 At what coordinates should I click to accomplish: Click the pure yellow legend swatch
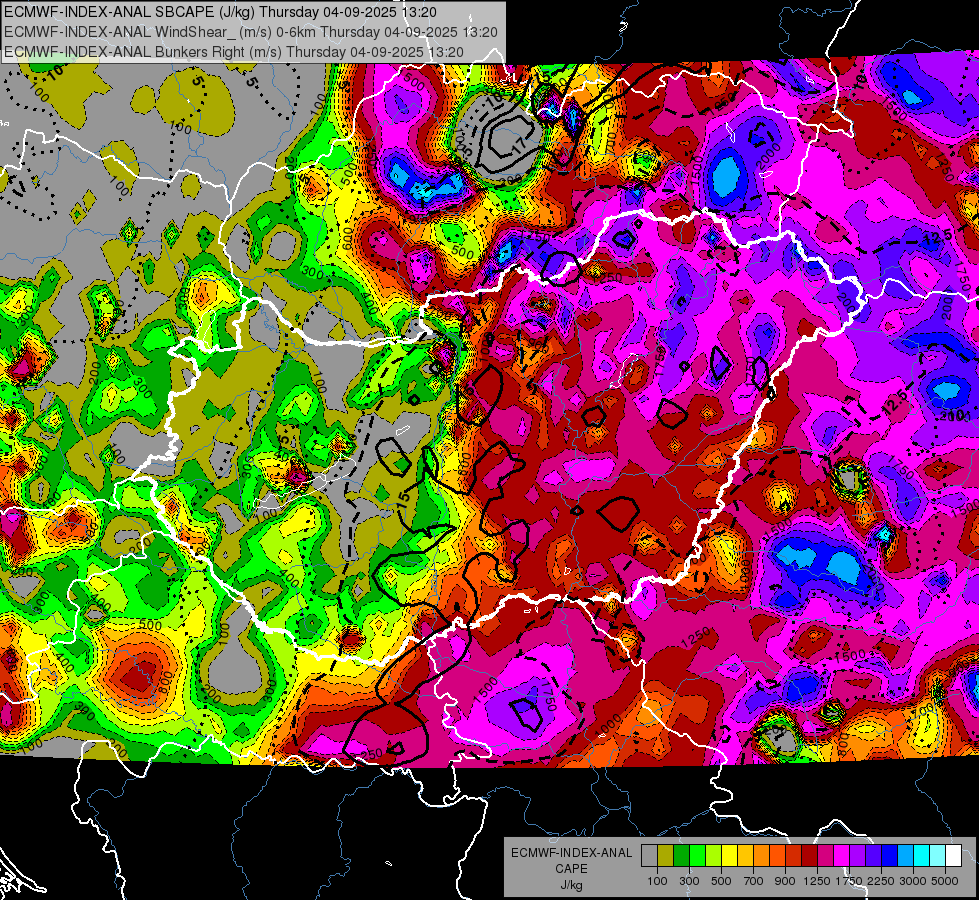(729, 856)
